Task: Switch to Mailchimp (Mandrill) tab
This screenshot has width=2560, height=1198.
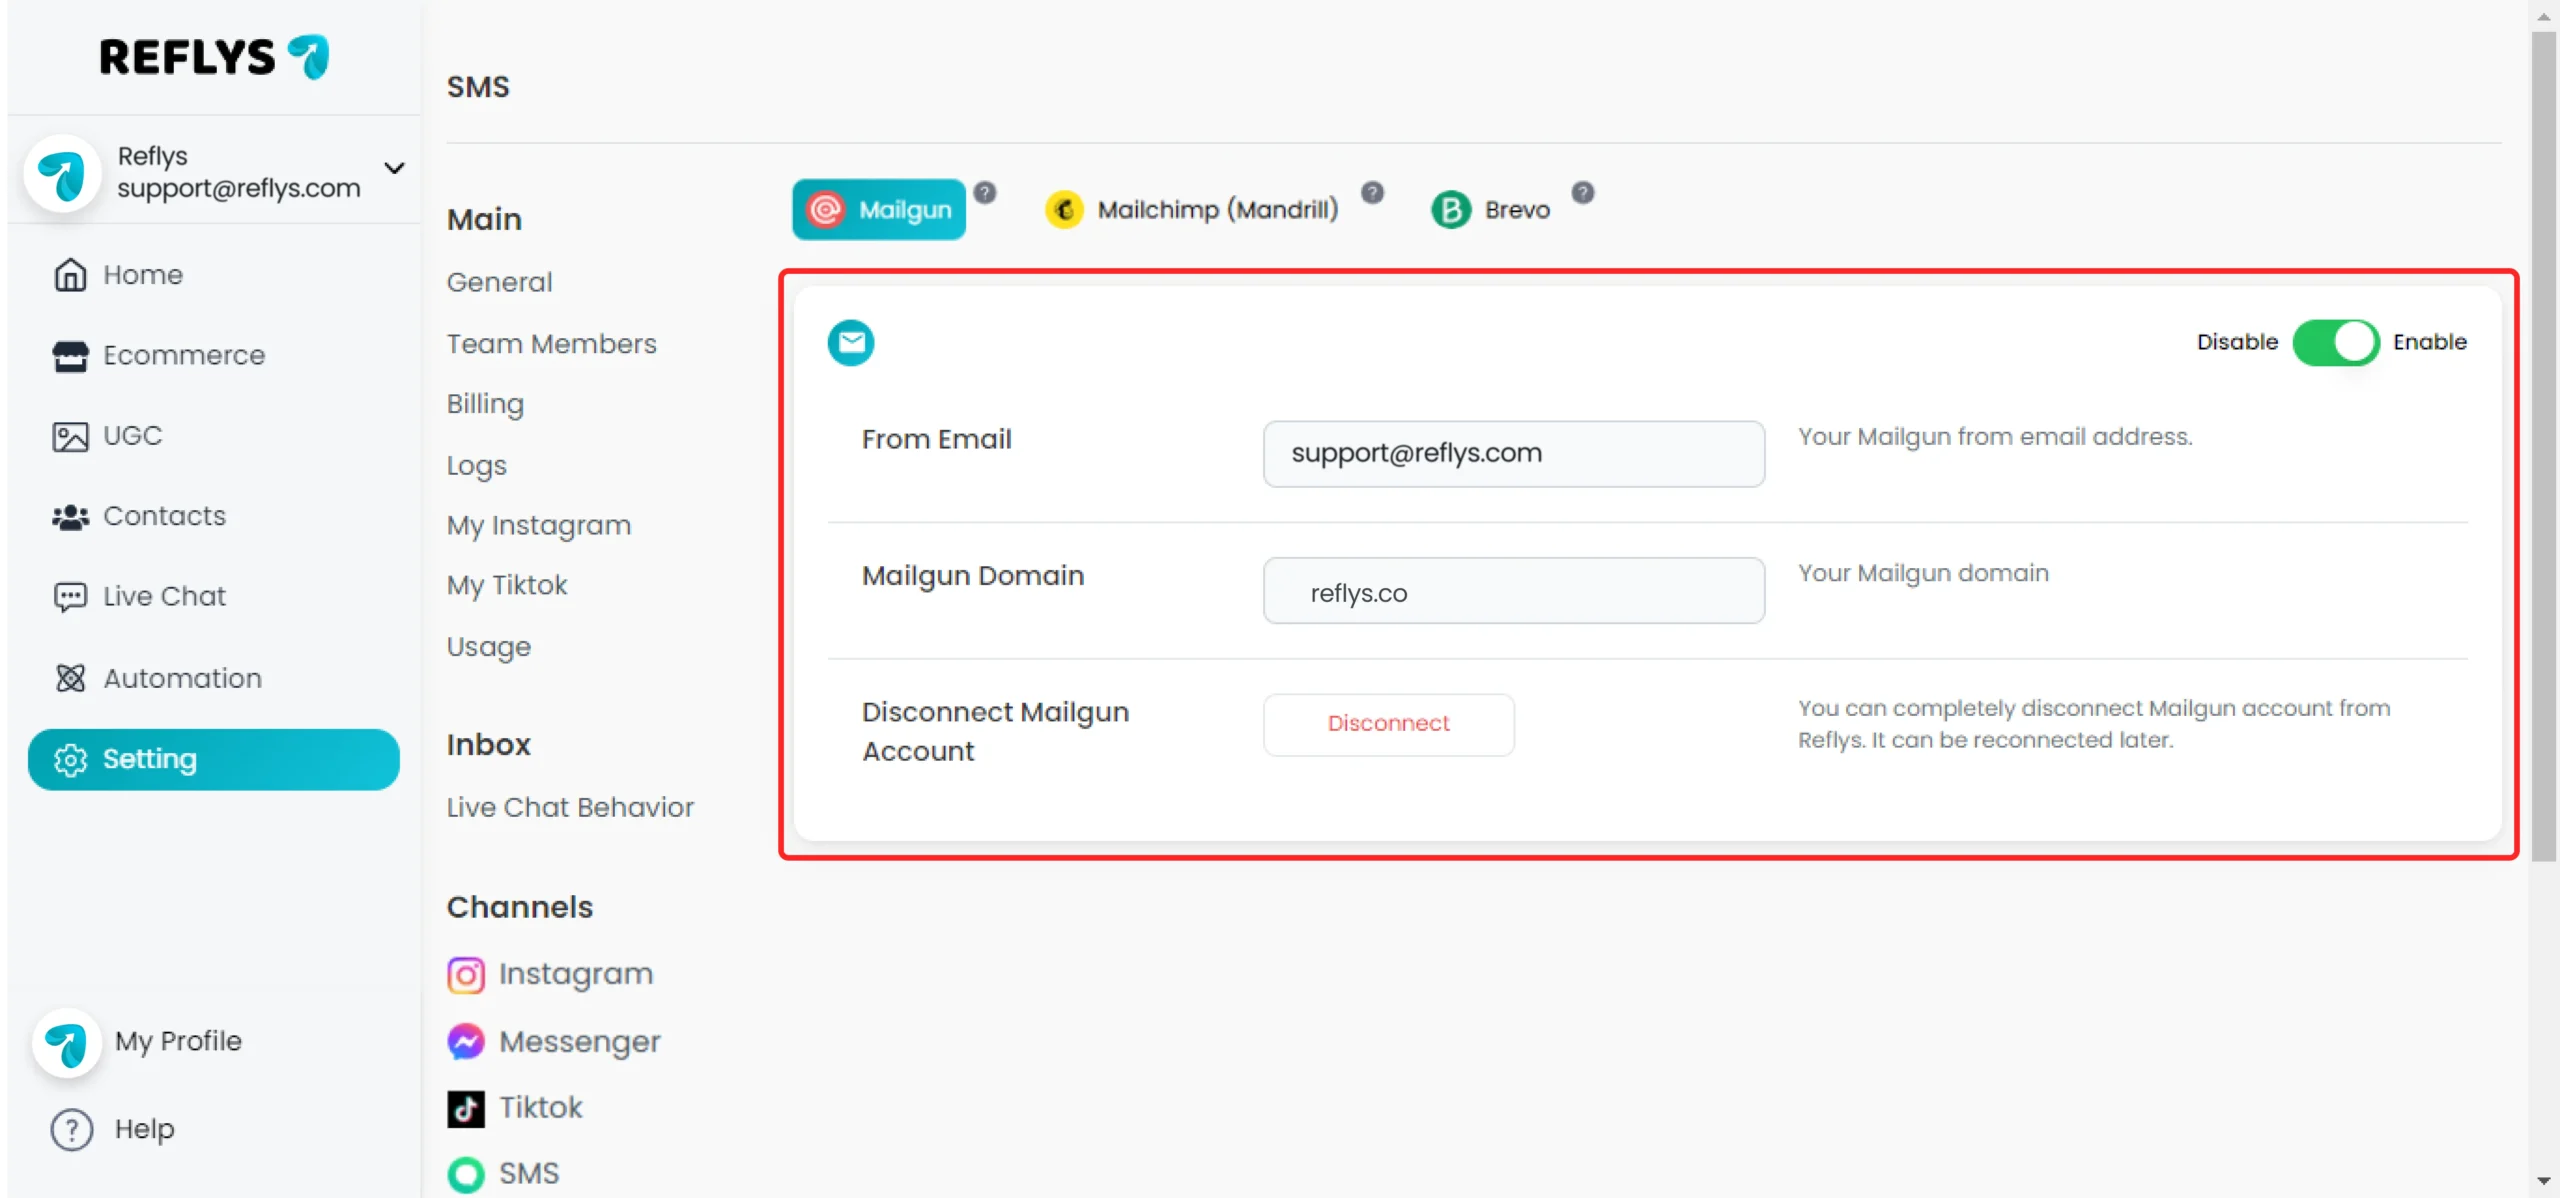Action: pyautogui.click(x=1192, y=210)
